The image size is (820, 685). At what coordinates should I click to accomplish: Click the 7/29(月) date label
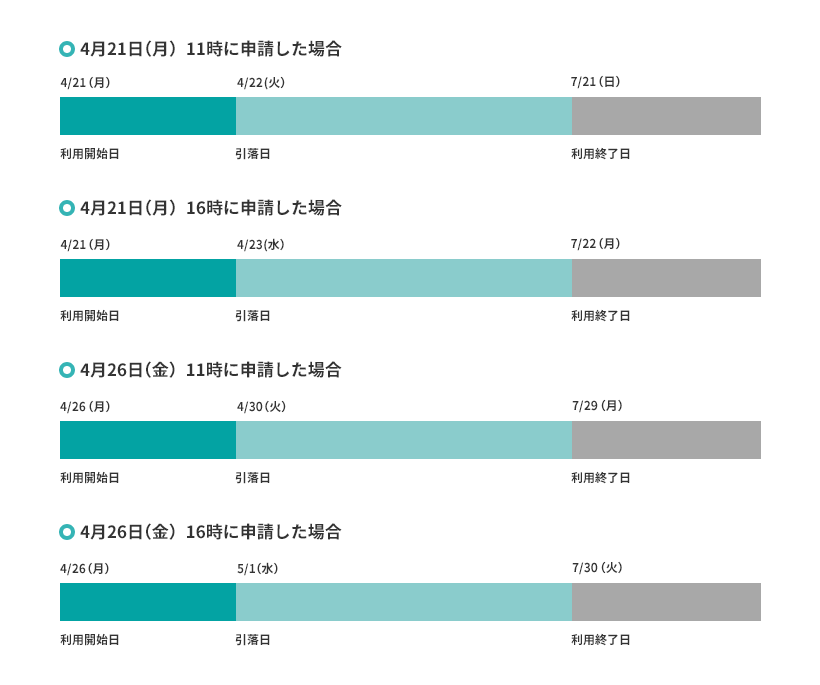click(x=597, y=406)
